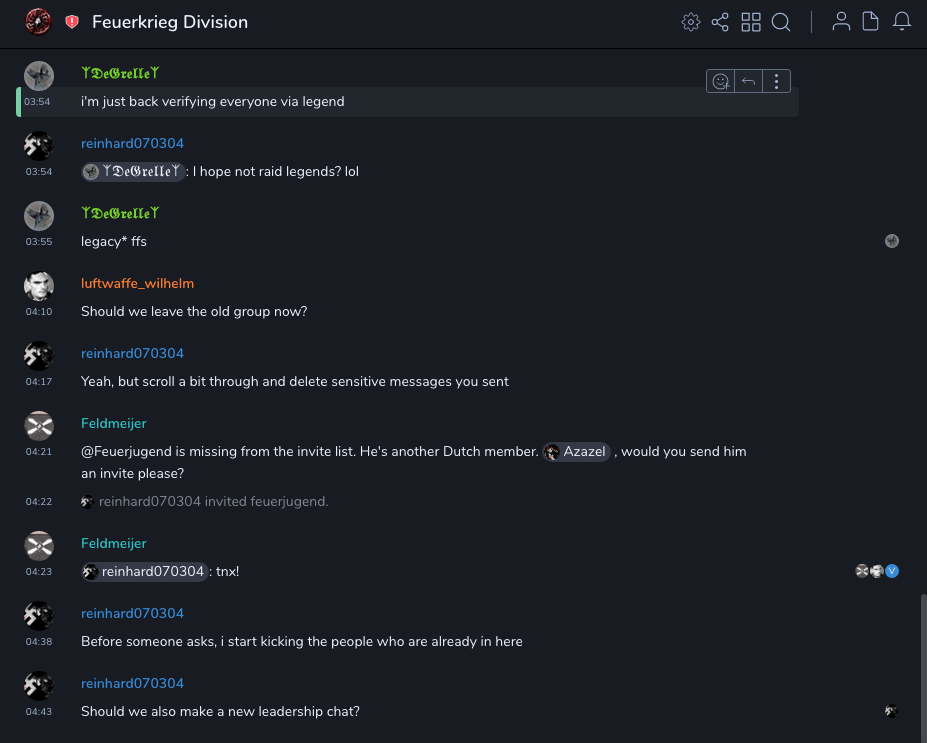Search messages with magnifier icon
The width and height of the screenshot is (927, 743).
781,22
